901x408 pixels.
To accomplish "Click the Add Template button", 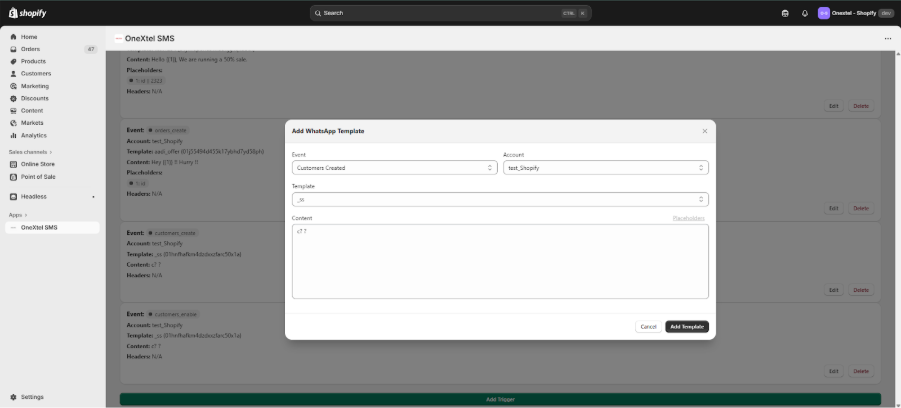I will pyautogui.click(x=687, y=327).
